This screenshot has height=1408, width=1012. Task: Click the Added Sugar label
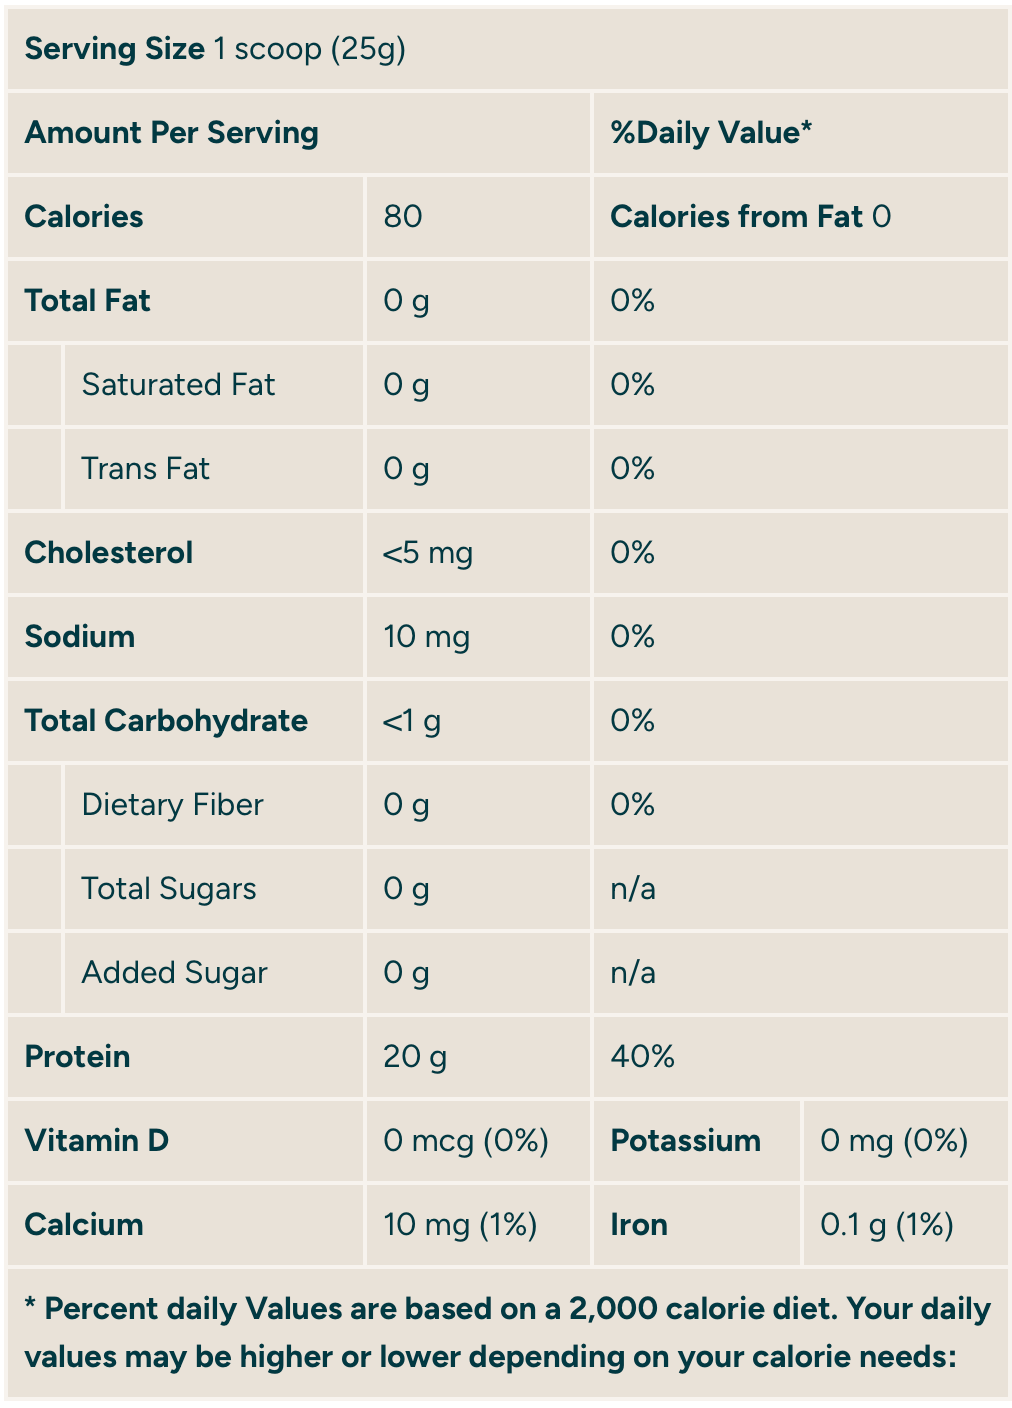[x=174, y=973]
